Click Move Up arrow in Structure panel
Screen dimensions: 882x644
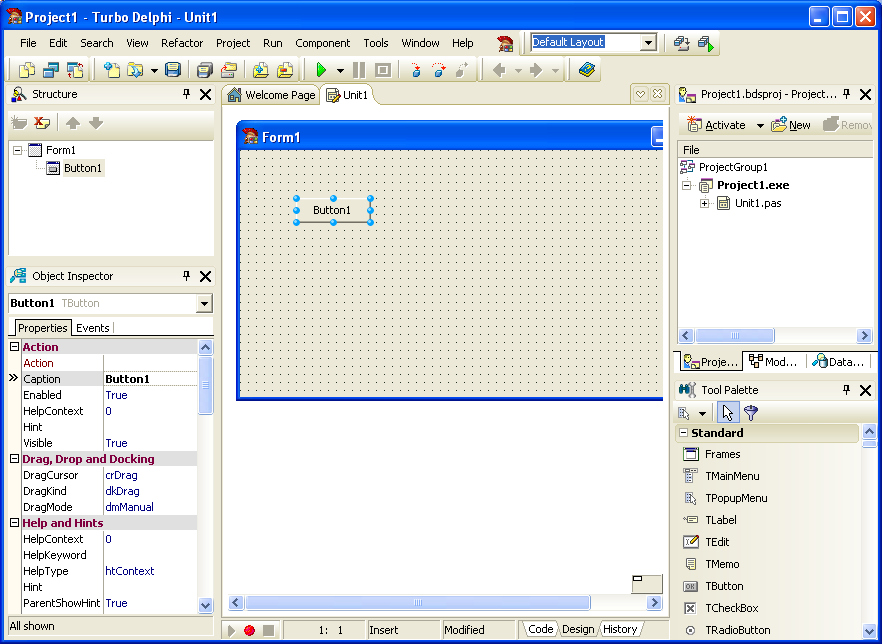[73, 123]
